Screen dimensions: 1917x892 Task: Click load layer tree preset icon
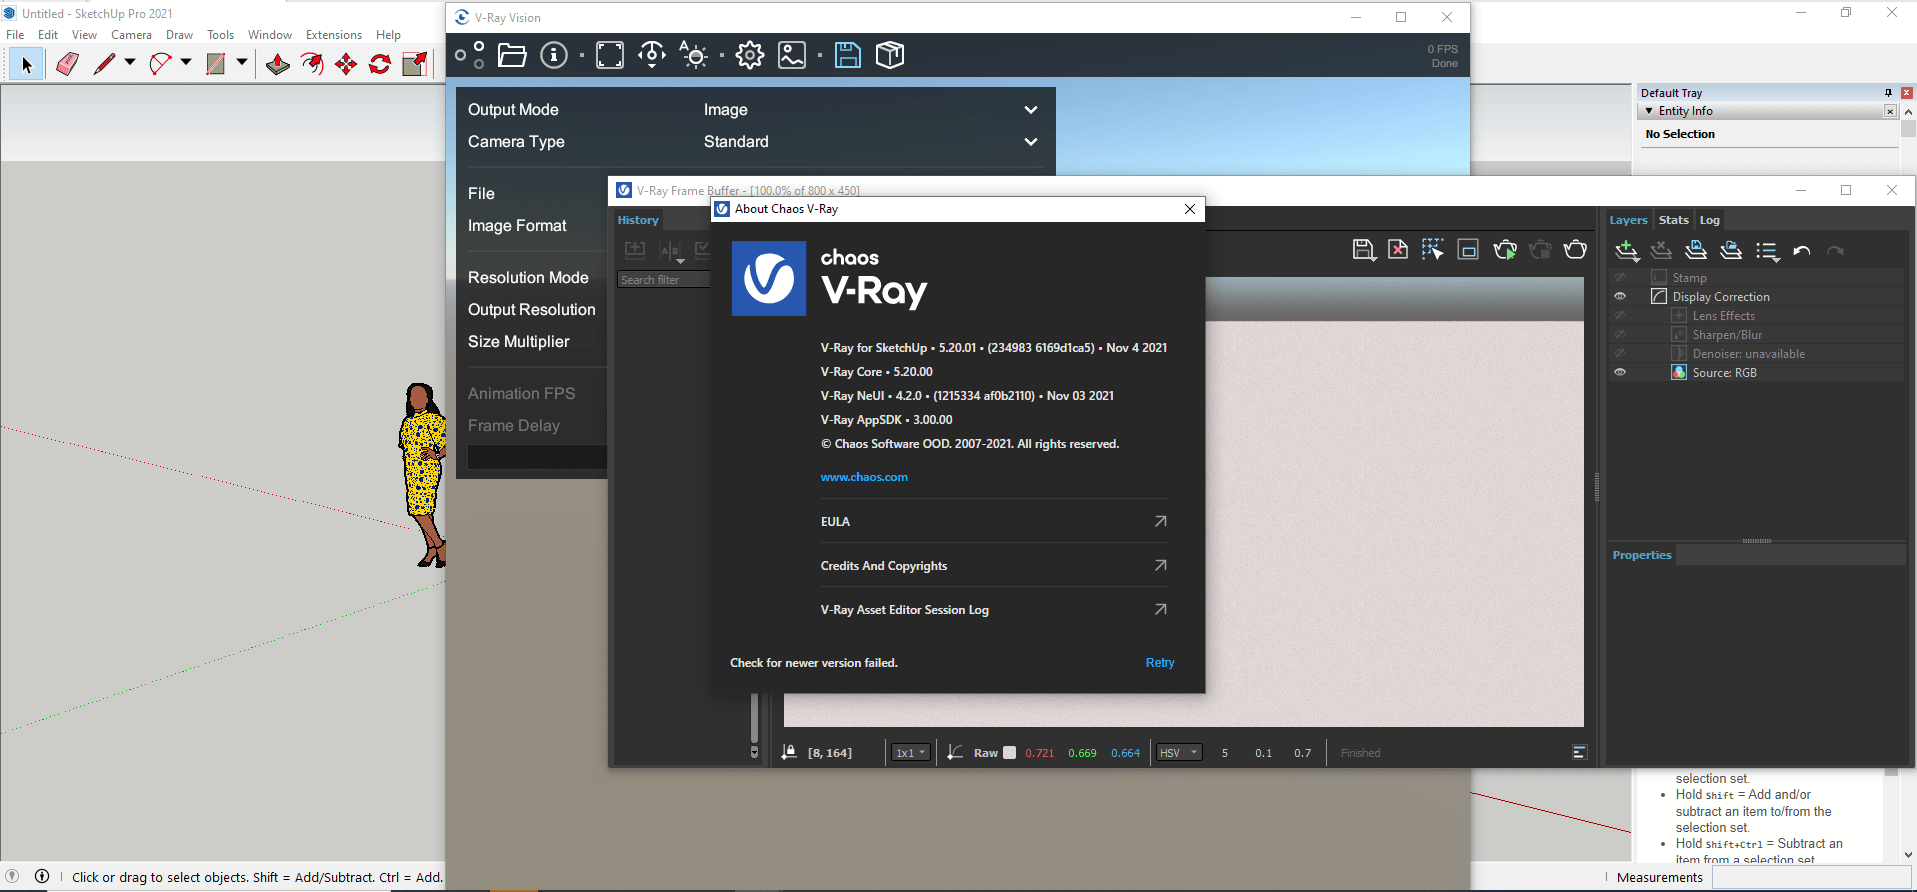pos(1731,251)
